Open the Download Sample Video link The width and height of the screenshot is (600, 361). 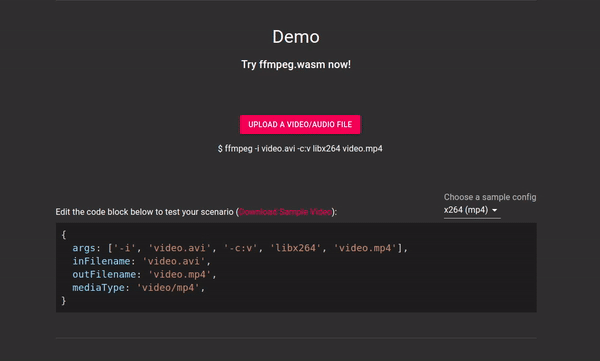pyautogui.click(x=285, y=212)
